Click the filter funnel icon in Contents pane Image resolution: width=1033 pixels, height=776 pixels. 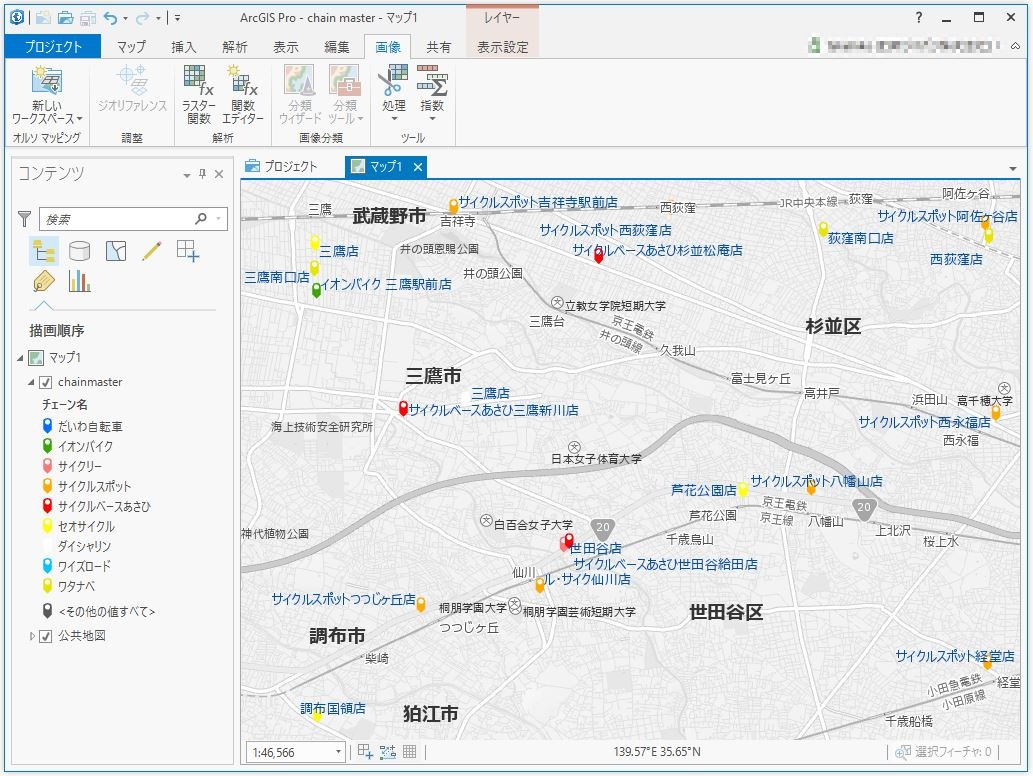coord(24,219)
